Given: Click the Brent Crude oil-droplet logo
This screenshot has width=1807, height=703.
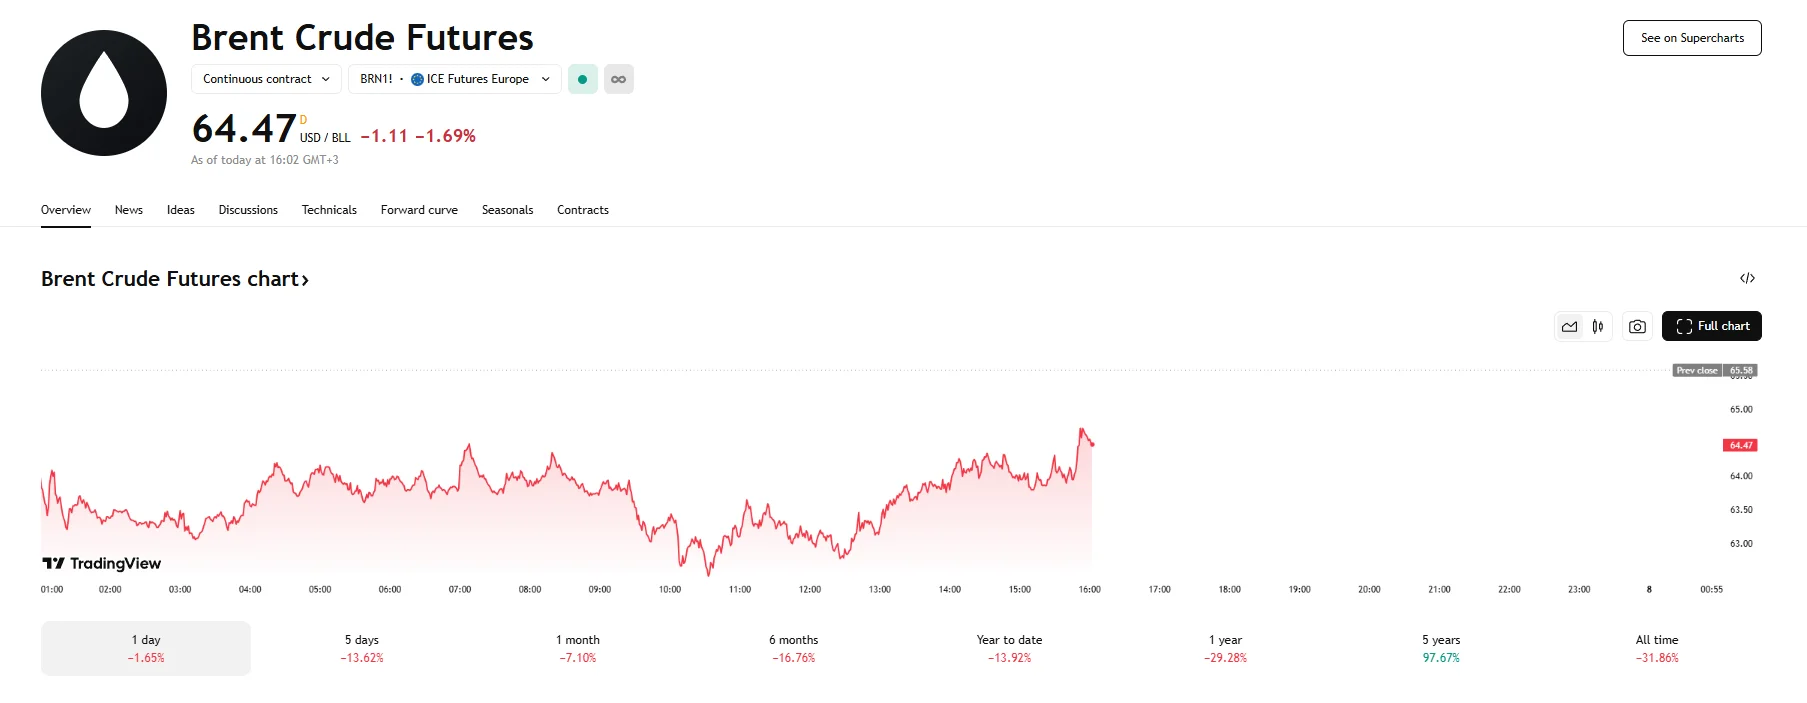Looking at the screenshot, I should click(x=103, y=92).
